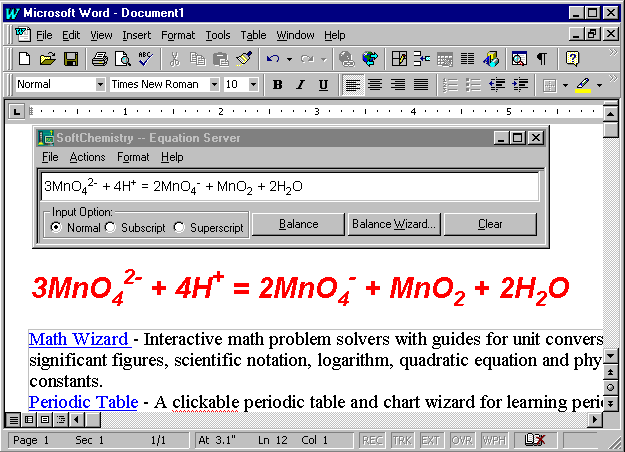Click the Balance button

[x=298, y=224]
